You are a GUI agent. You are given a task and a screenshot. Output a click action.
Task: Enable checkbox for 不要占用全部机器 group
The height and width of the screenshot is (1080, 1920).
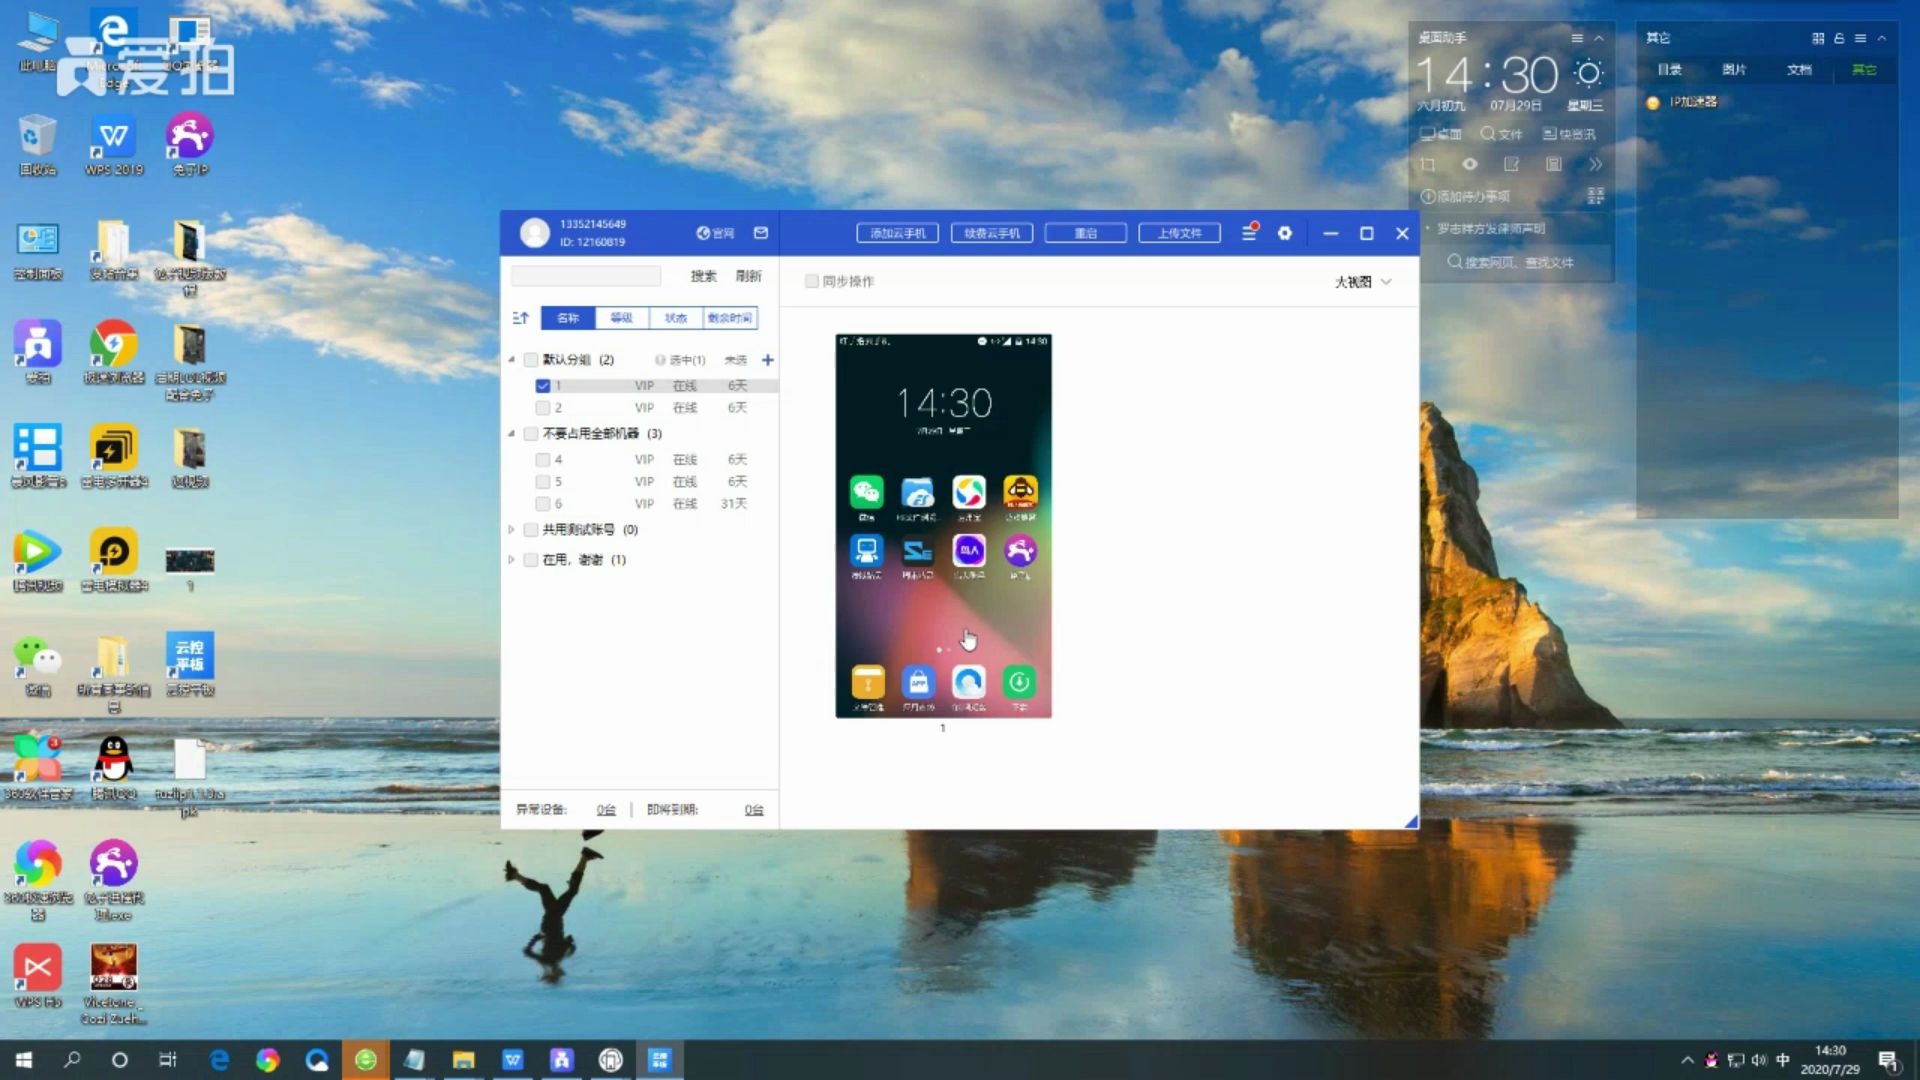(x=527, y=433)
